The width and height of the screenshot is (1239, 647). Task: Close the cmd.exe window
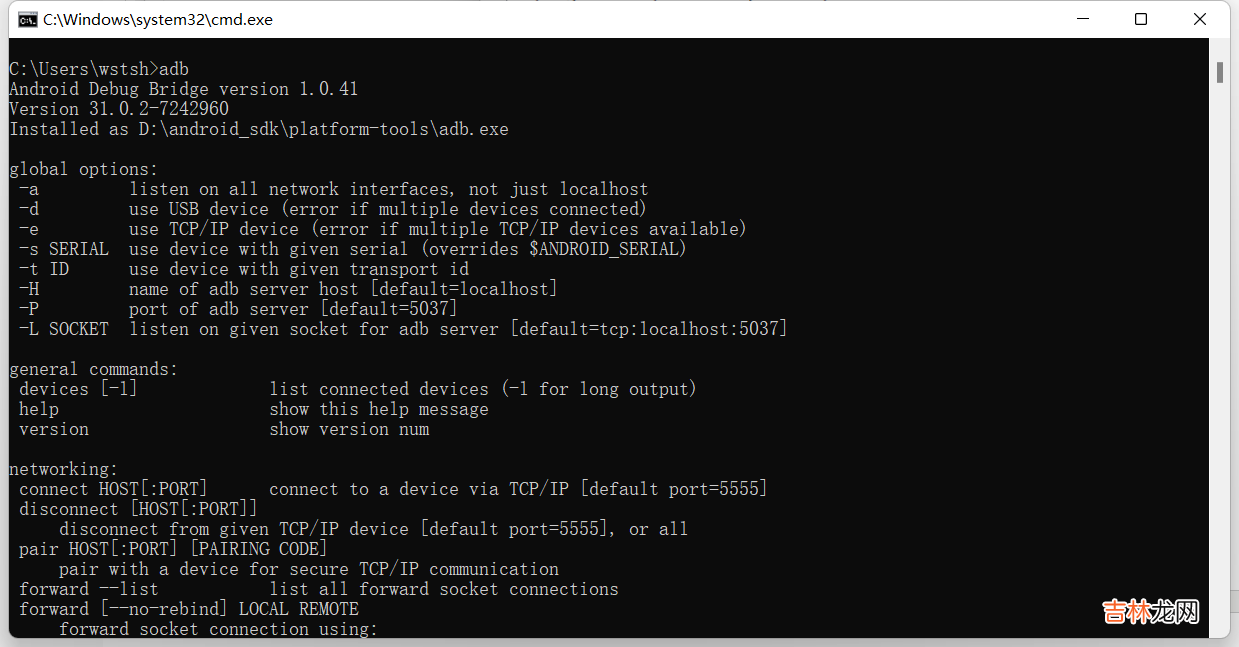pos(1200,19)
